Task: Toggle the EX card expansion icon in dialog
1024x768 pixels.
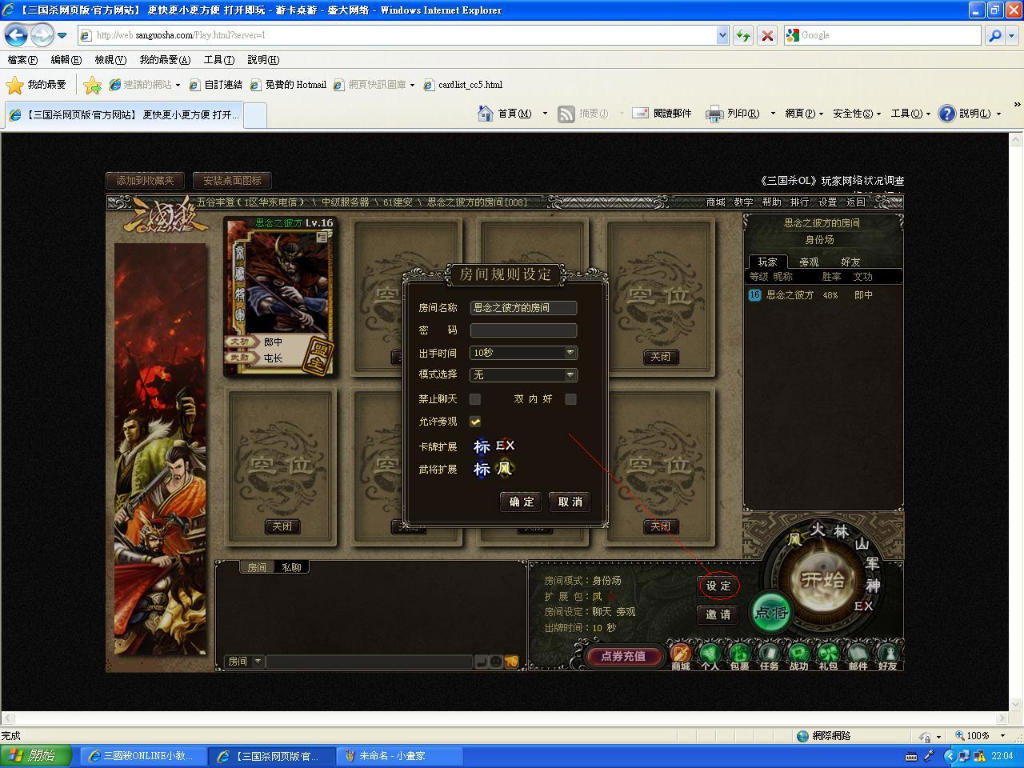Action: pyautogui.click(x=505, y=445)
